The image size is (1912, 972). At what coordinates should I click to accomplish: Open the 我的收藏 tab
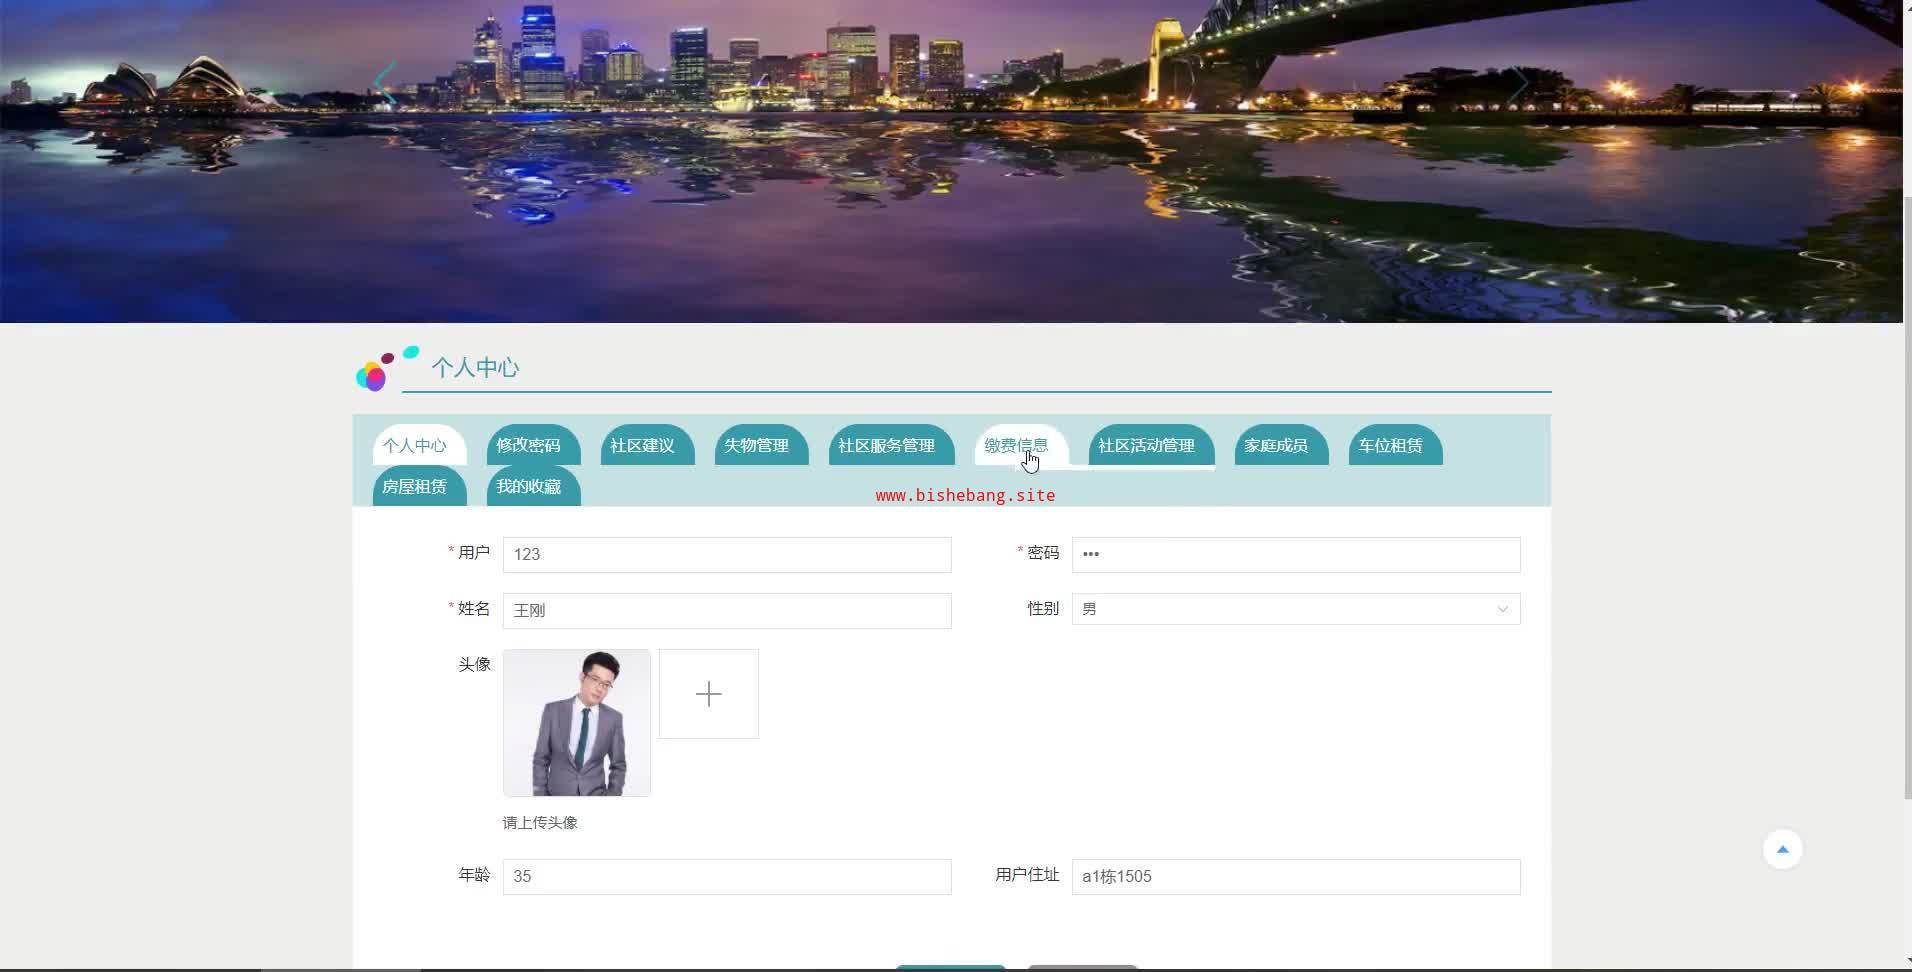(533, 486)
